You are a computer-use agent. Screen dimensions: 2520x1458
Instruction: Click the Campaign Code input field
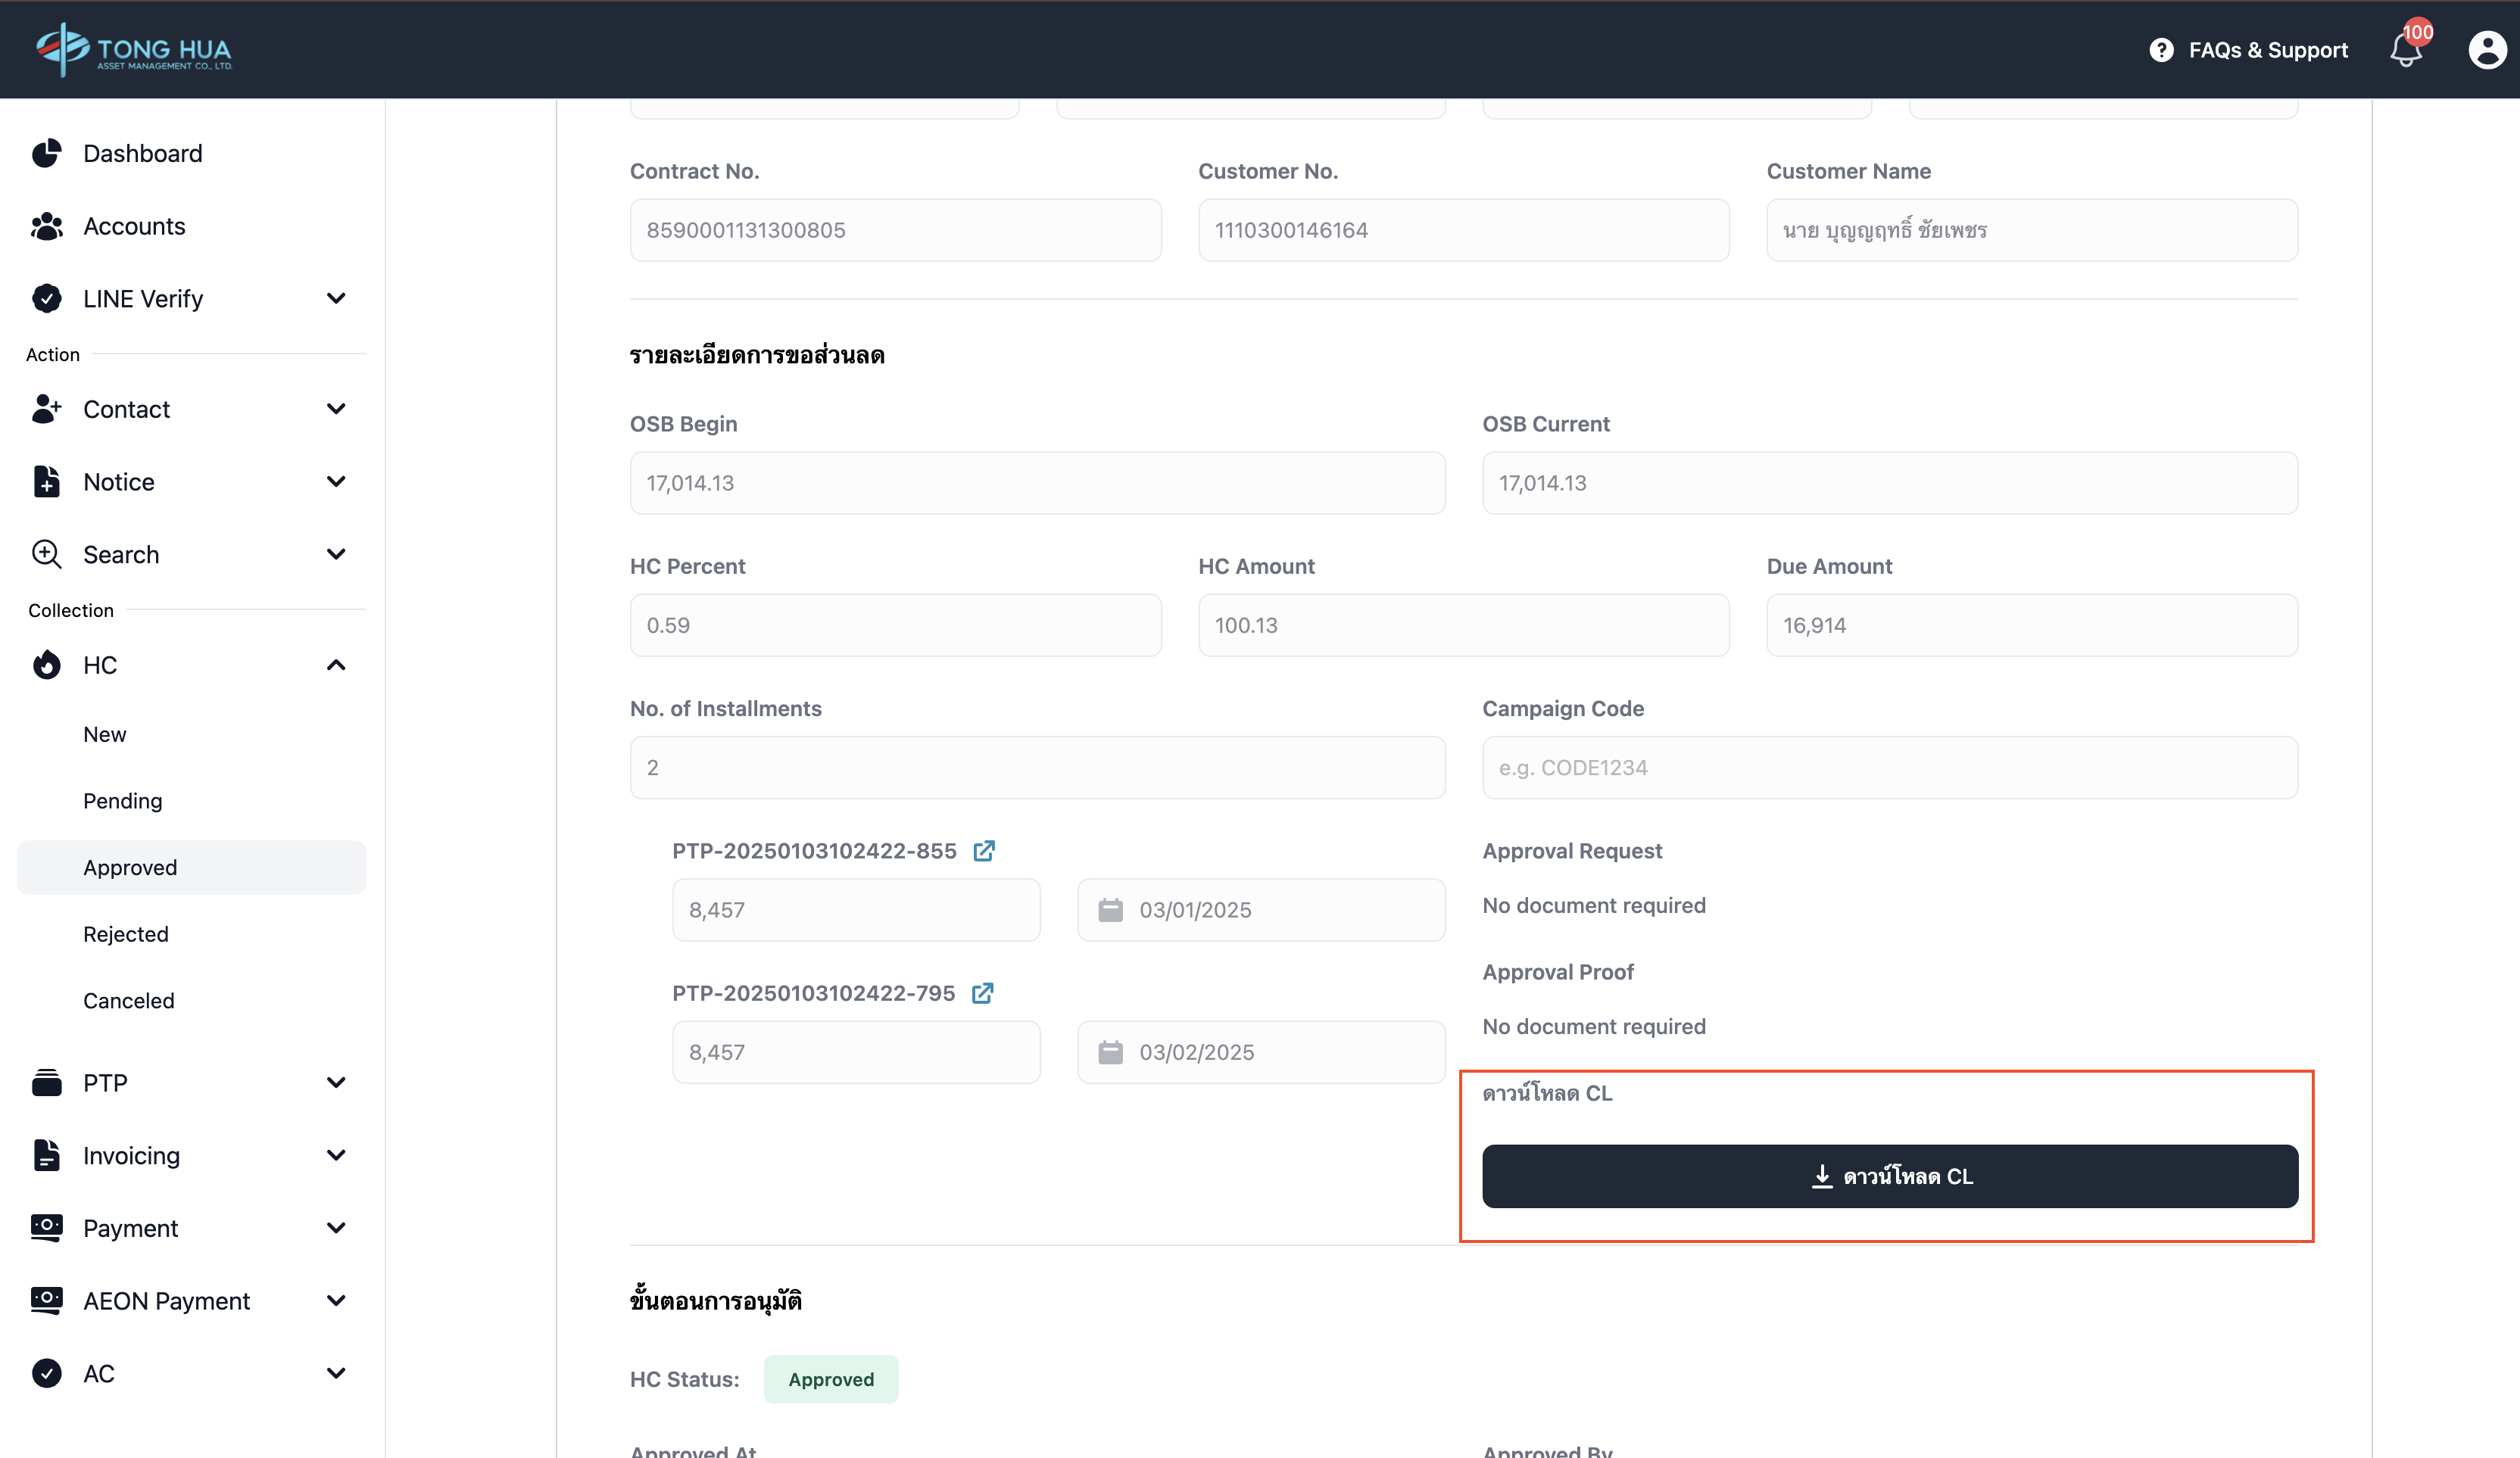click(x=1890, y=768)
